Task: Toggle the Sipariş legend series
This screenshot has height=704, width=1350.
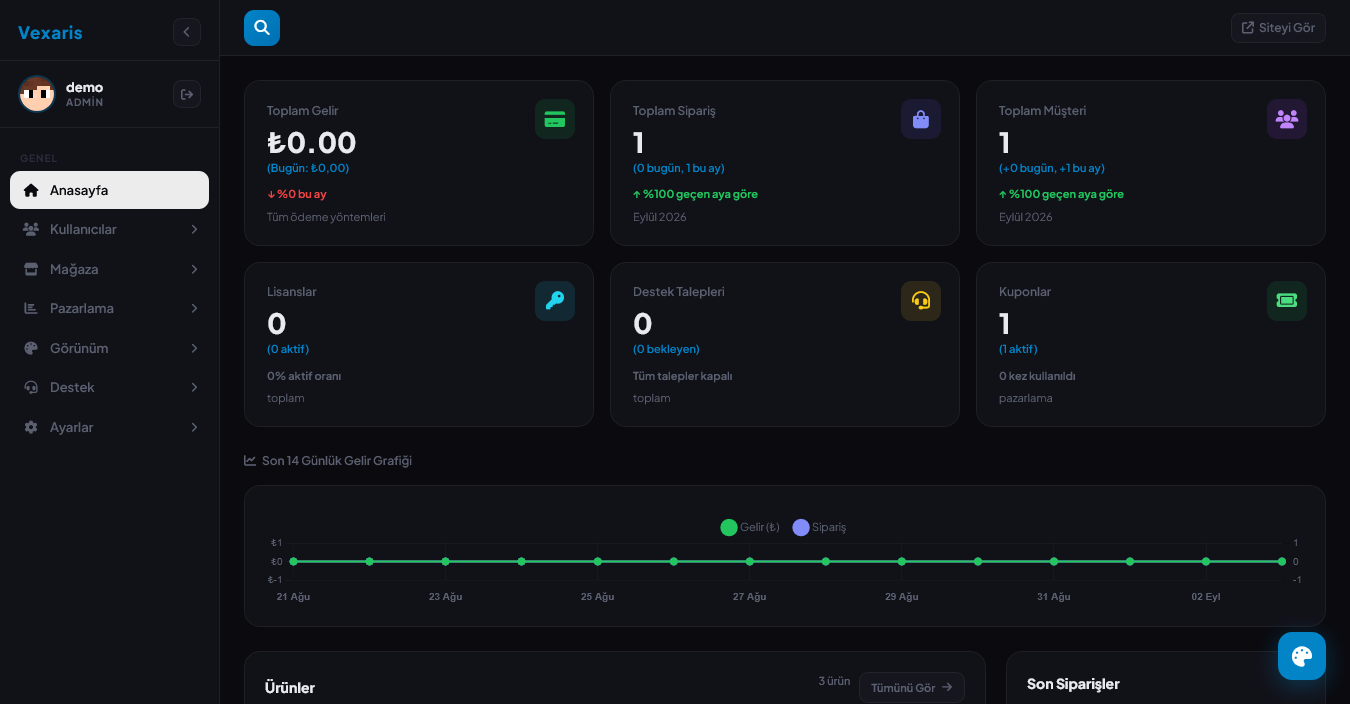Action: pyautogui.click(x=819, y=527)
